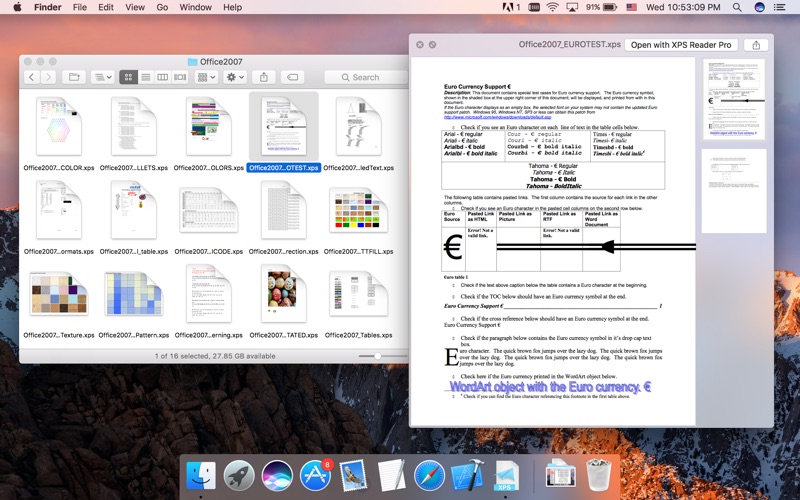
Task: Open the Arrange items dropdown
Action: (206, 77)
